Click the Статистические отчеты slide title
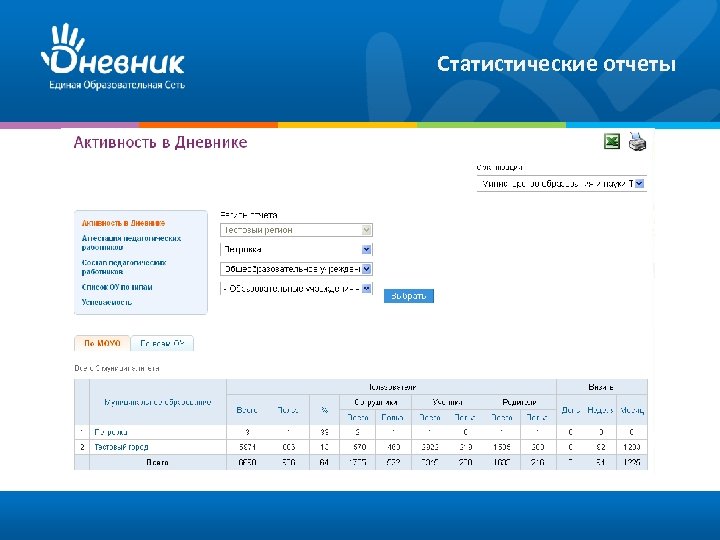The height and width of the screenshot is (540, 720). point(556,64)
